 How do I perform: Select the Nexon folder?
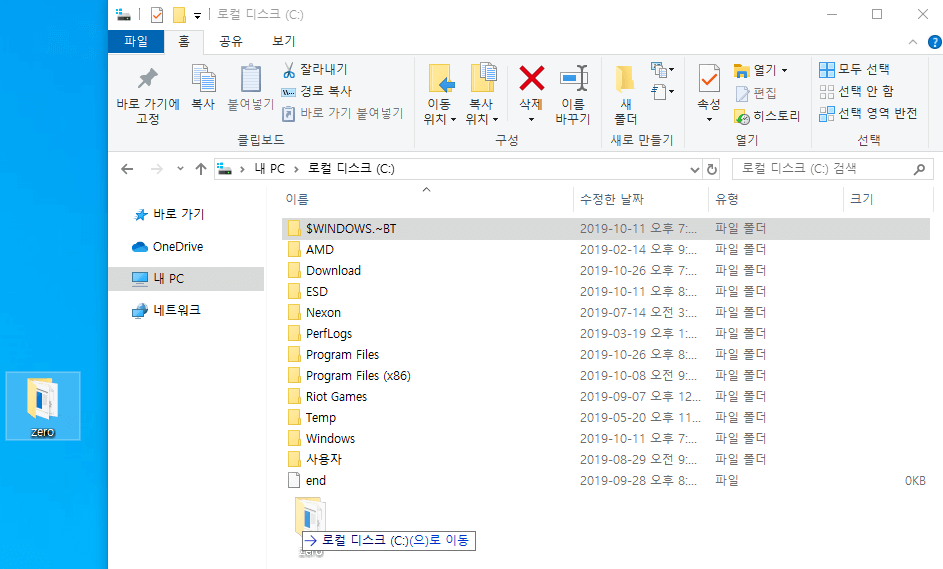606,313
